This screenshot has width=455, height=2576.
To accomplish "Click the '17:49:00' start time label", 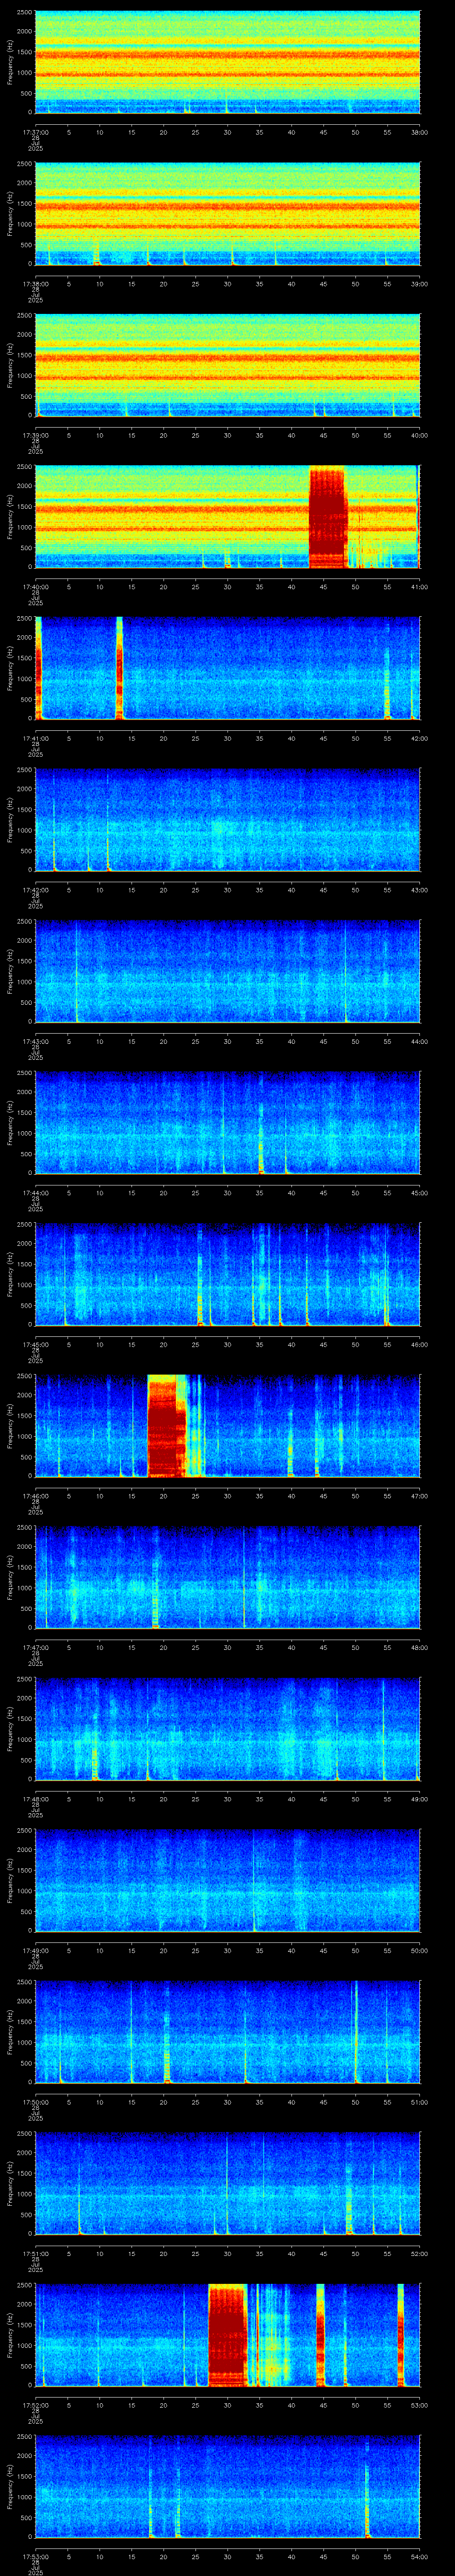I will point(35,1950).
